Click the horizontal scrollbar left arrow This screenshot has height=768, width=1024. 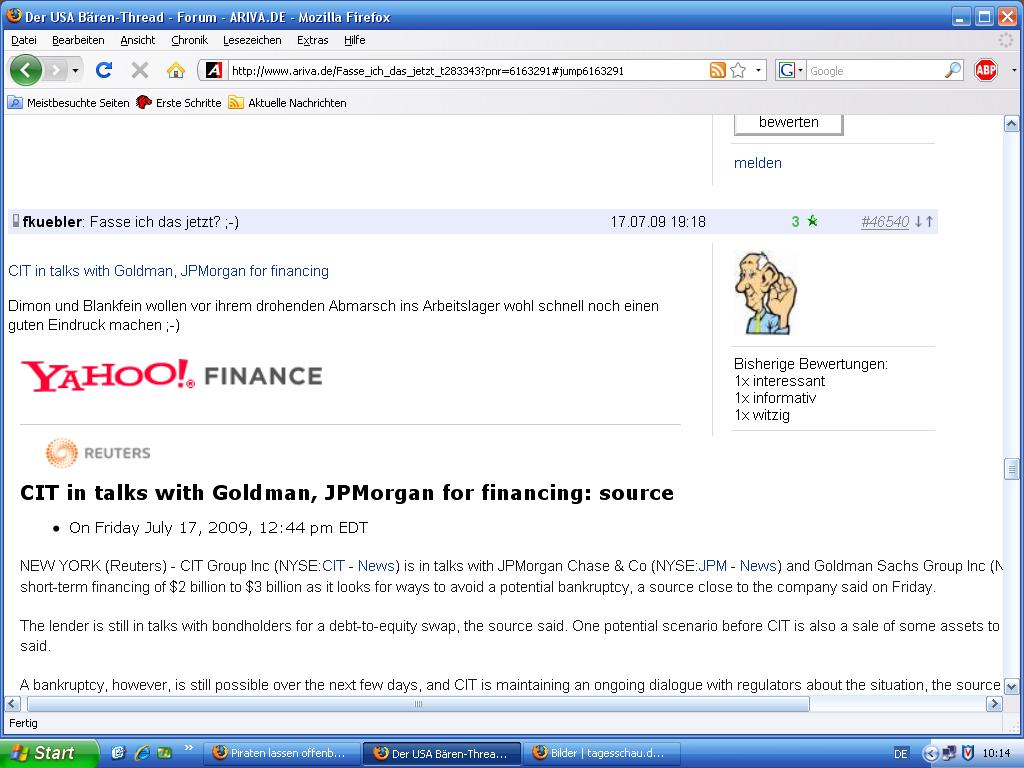point(12,704)
